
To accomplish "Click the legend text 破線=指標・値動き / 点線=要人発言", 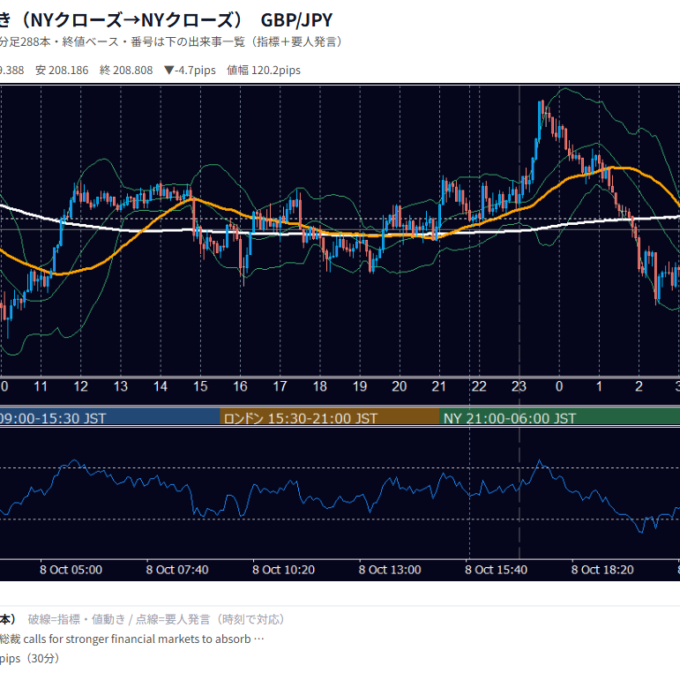I will (x=155, y=619).
